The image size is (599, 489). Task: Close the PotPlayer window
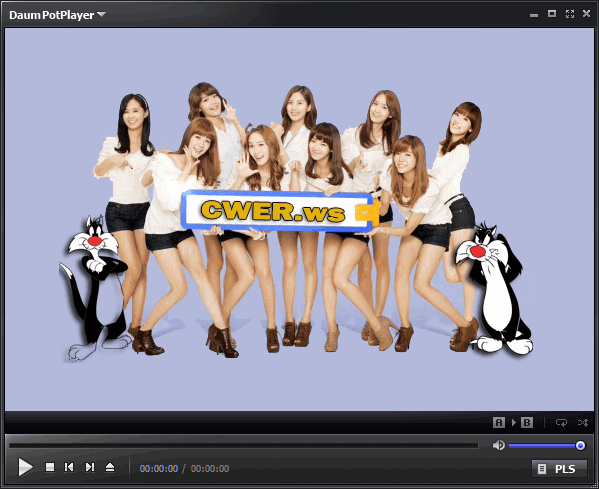coord(586,14)
